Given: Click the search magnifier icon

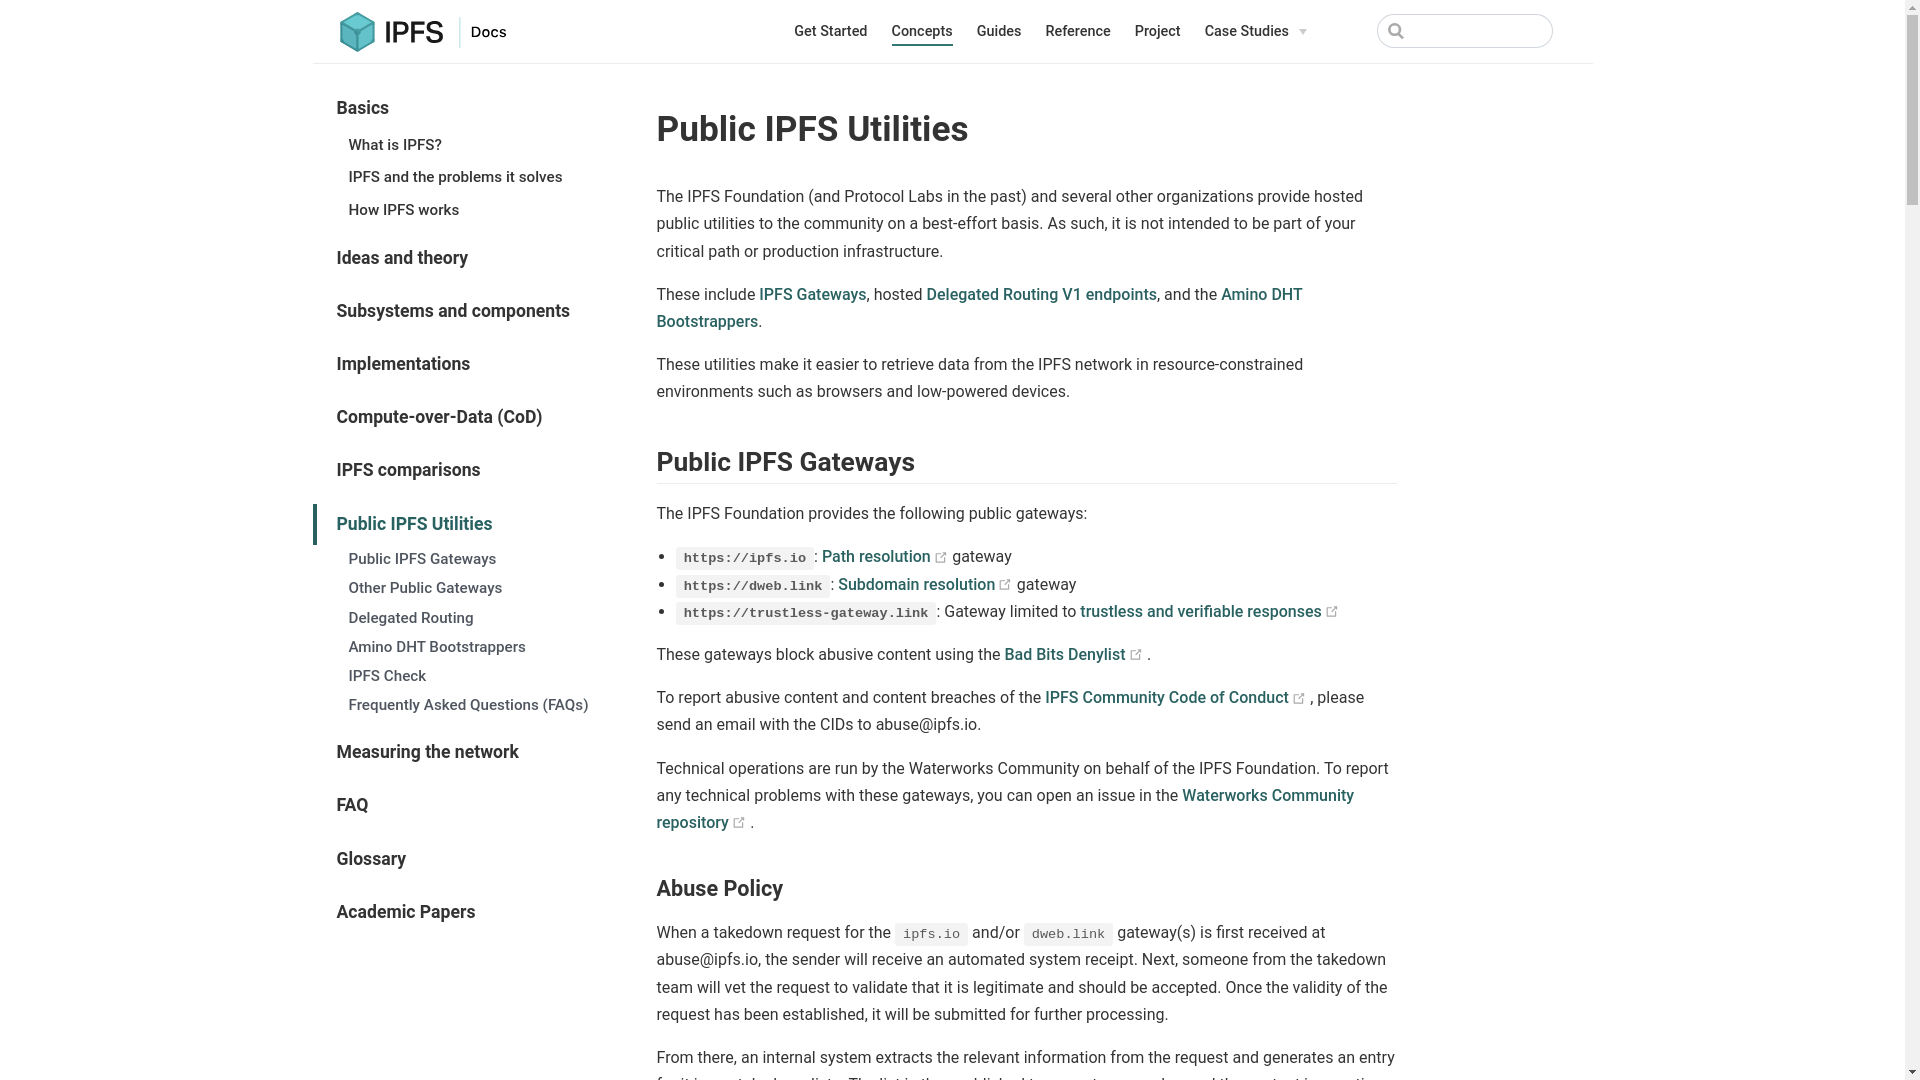Looking at the screenshot, I should coord(1396,32).
